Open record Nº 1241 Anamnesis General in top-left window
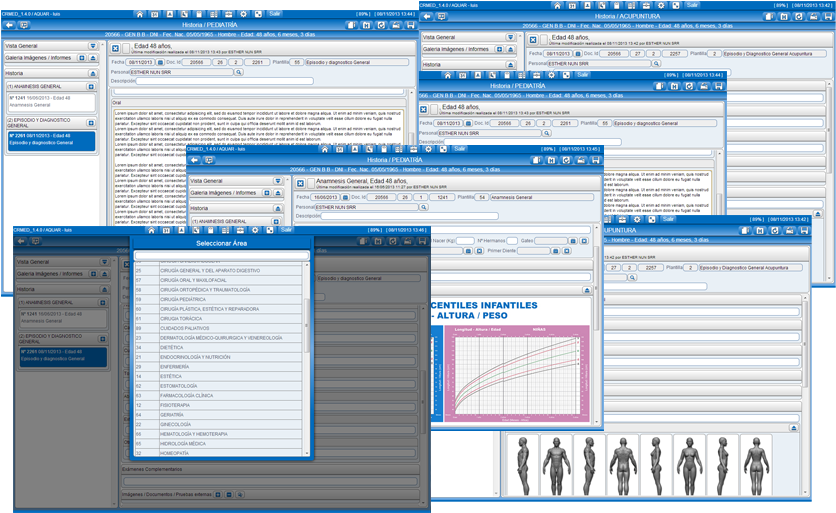Image resolution: width=836 pixels, height=513 pixels. pos(51,102)
